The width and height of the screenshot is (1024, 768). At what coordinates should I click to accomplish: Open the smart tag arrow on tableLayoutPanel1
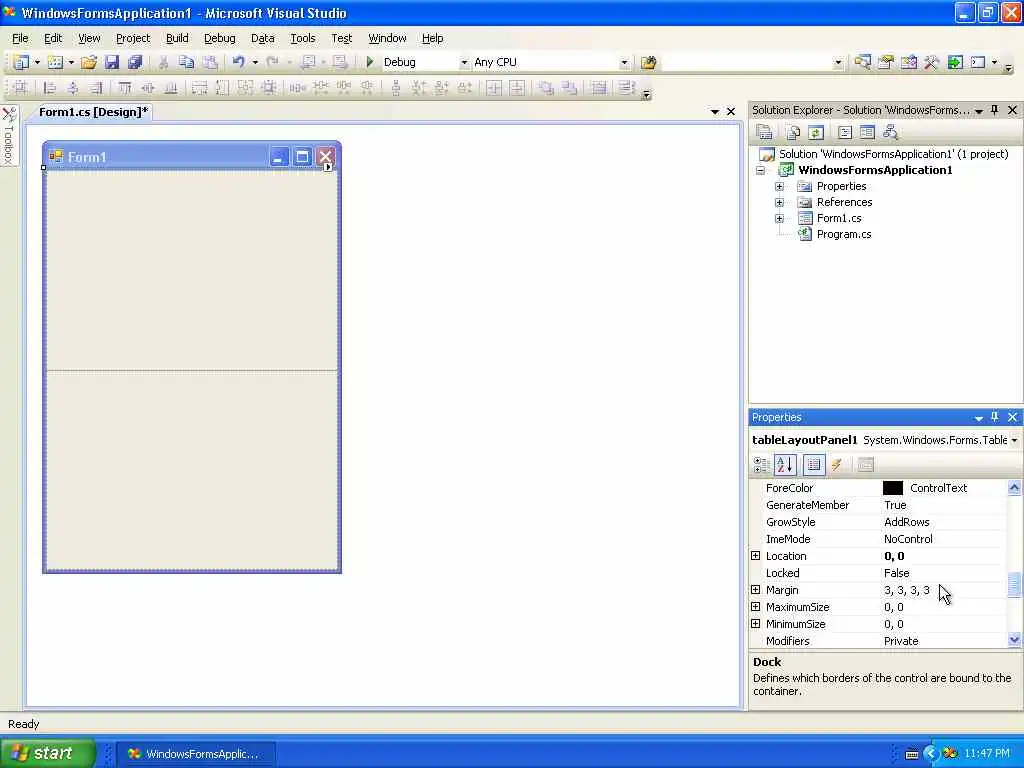(328, 167)
